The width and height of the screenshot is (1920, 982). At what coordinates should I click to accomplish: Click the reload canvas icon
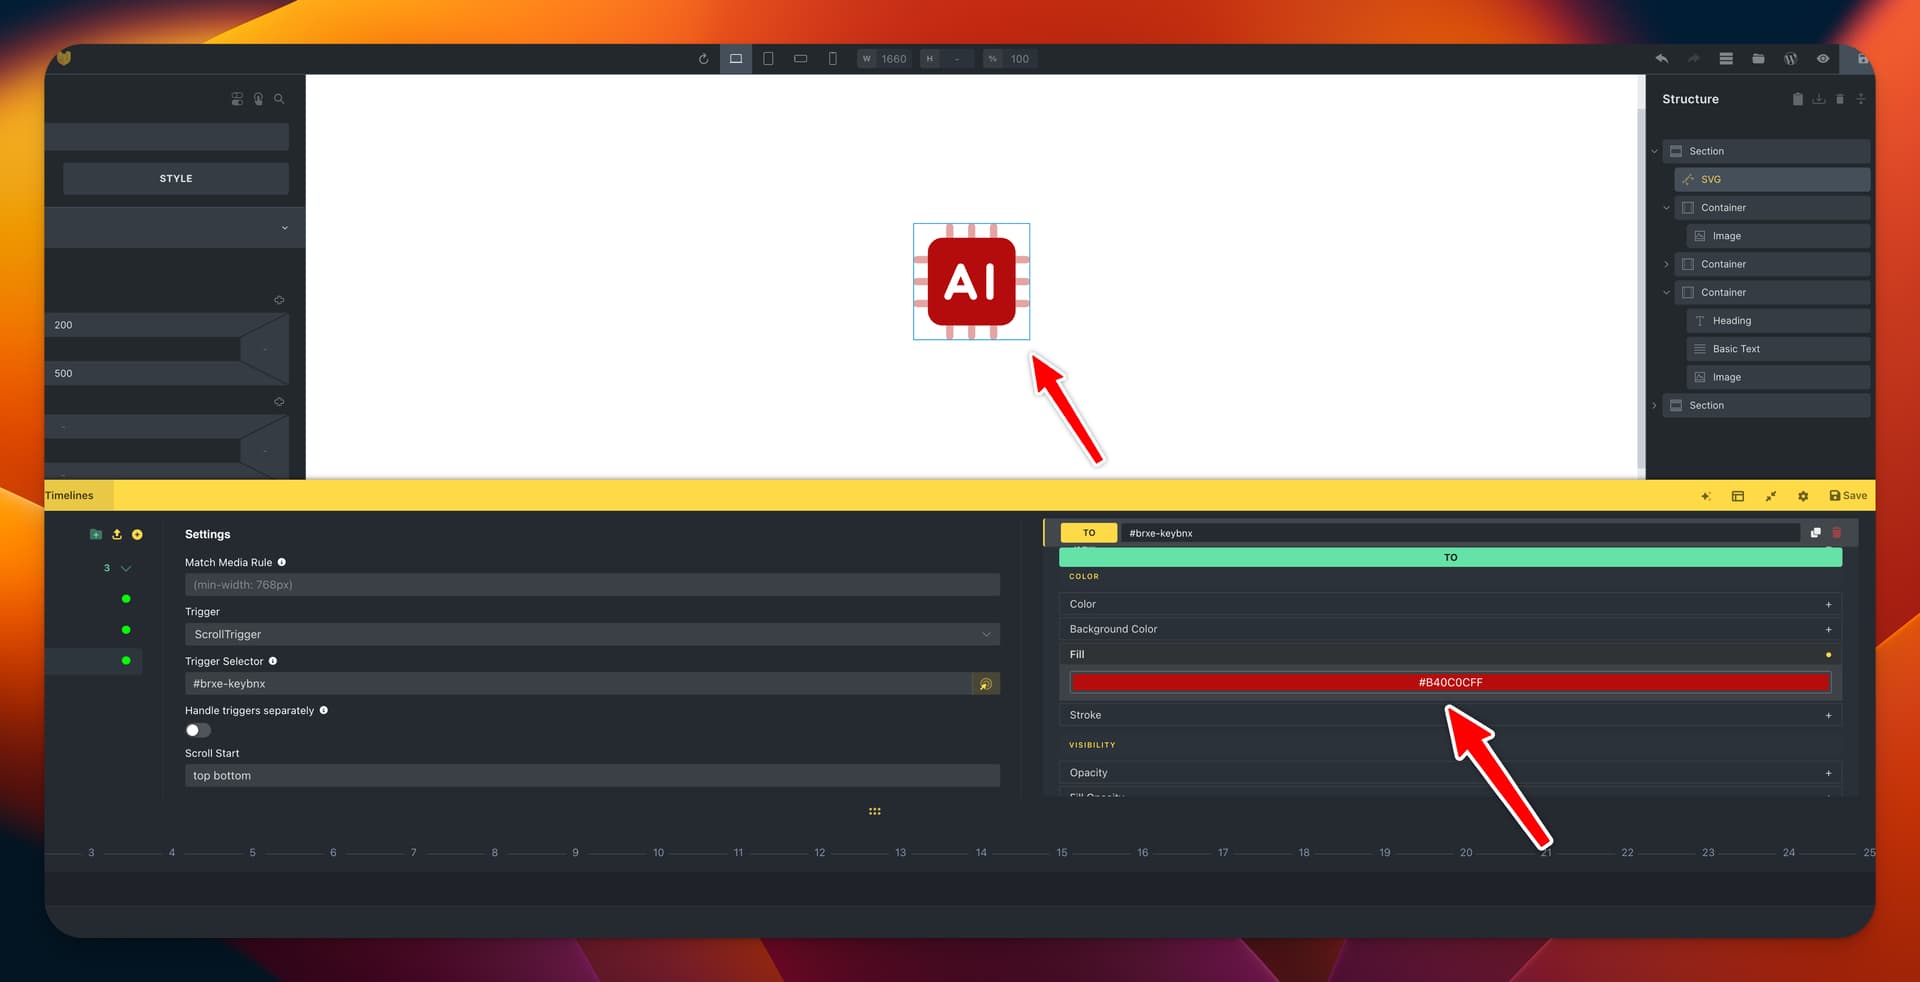pyautogui.click(x=703, y=59)
